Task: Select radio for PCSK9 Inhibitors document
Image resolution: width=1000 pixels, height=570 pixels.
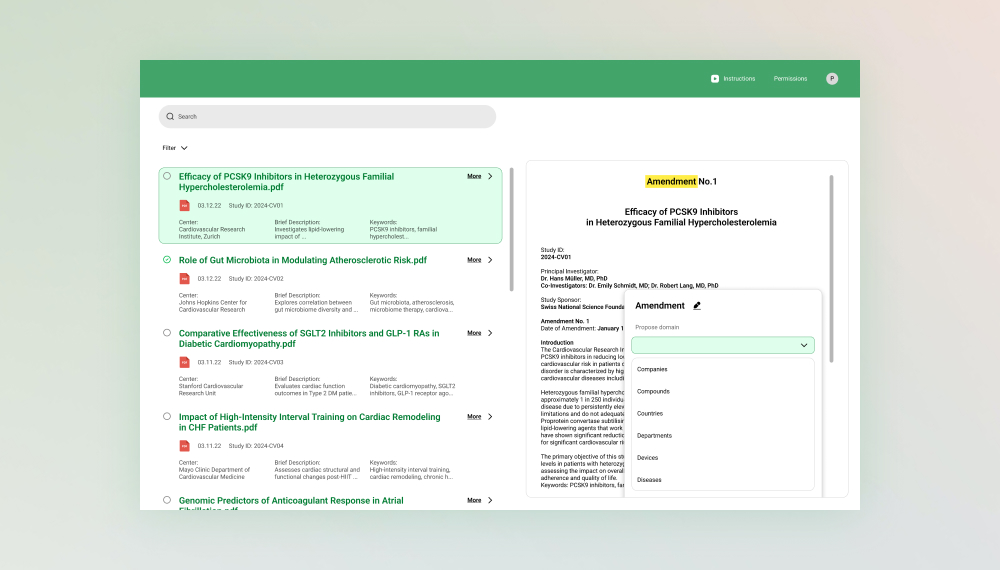Action: [167, 176]
